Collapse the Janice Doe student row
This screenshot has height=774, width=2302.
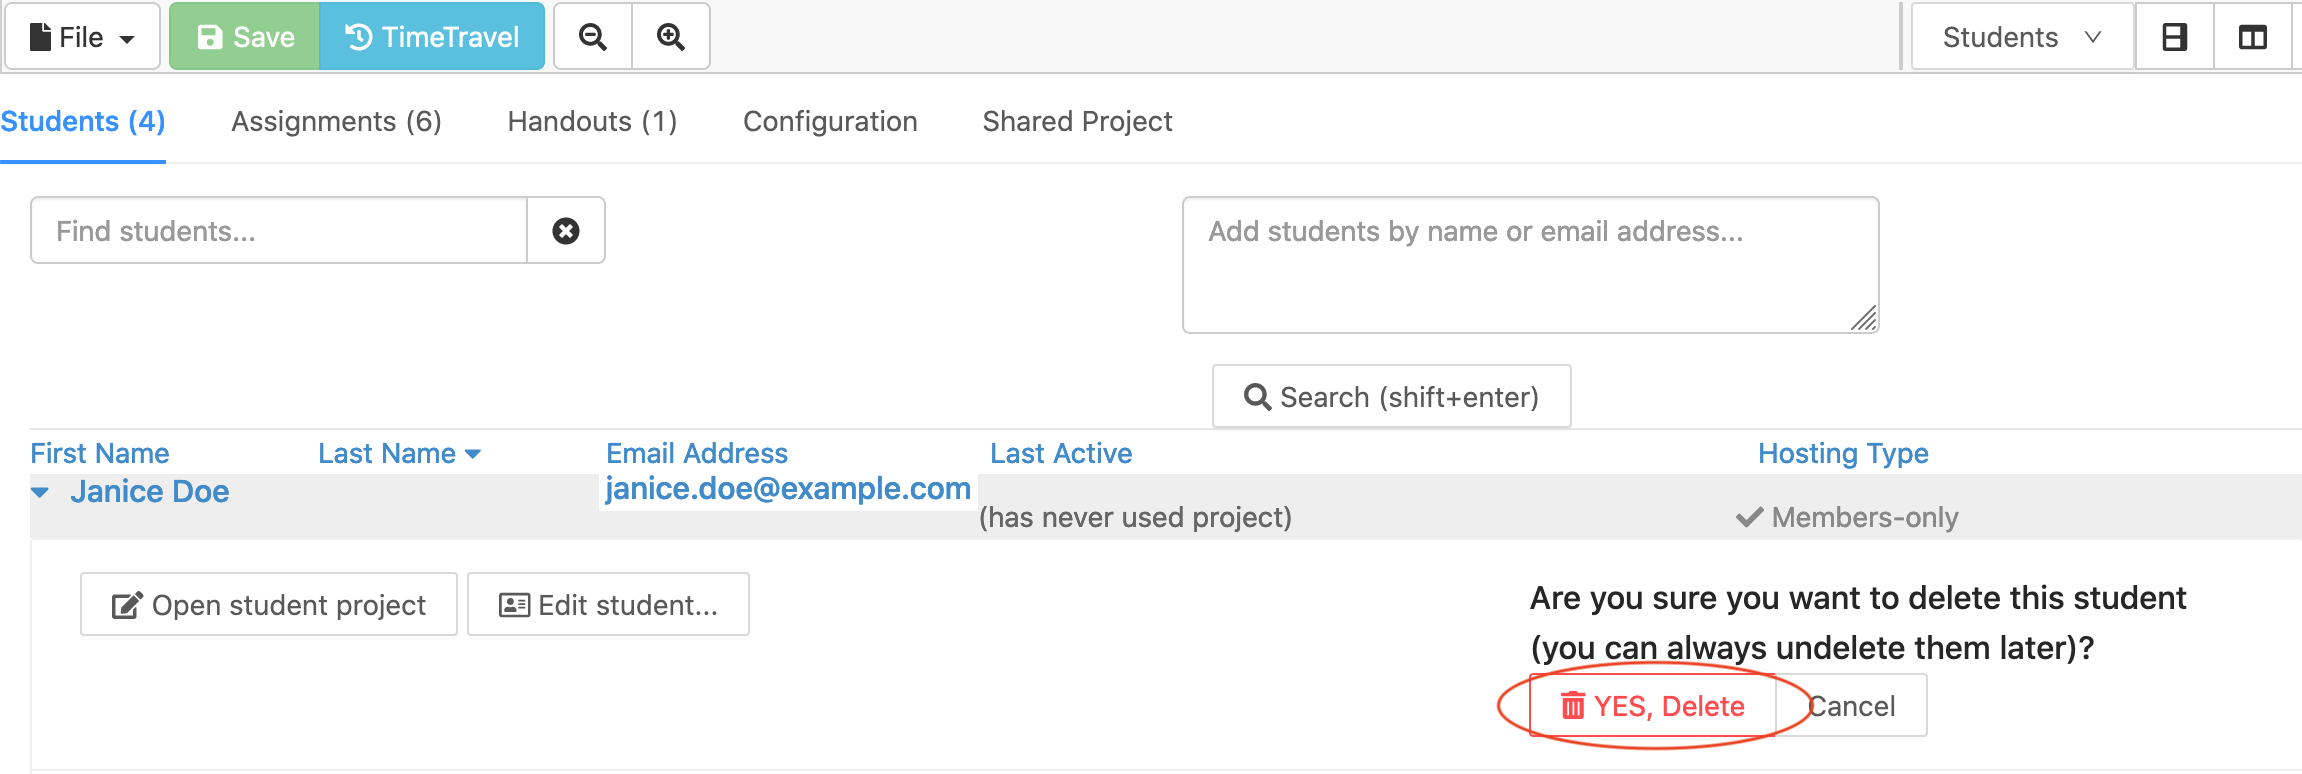(40, 492)
